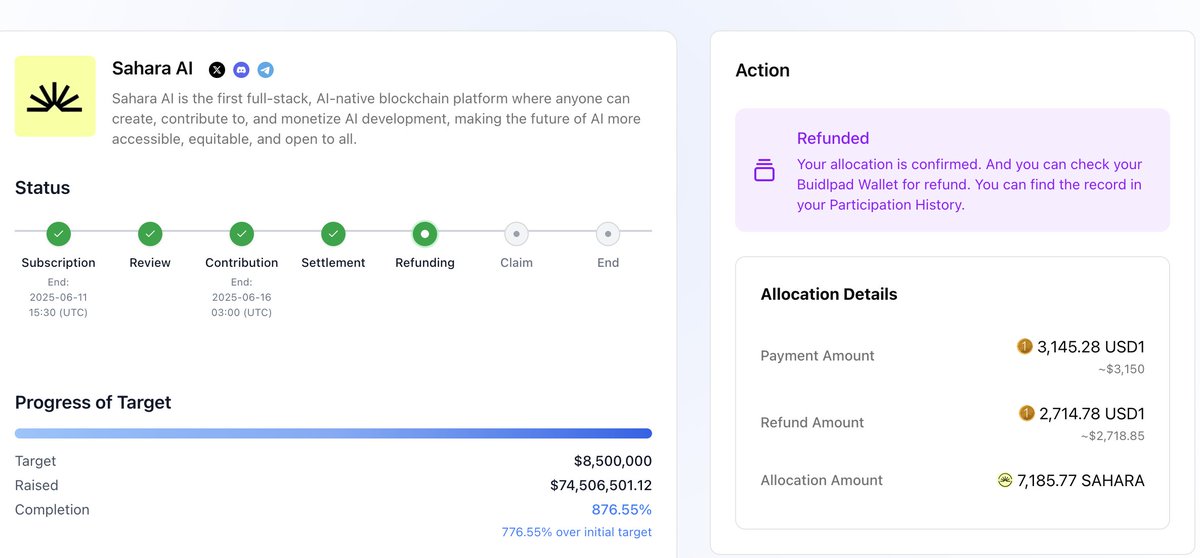The image size is (1200, 558).
Task: Click the Settlement step checkmark
Action: tap(334, 234)
